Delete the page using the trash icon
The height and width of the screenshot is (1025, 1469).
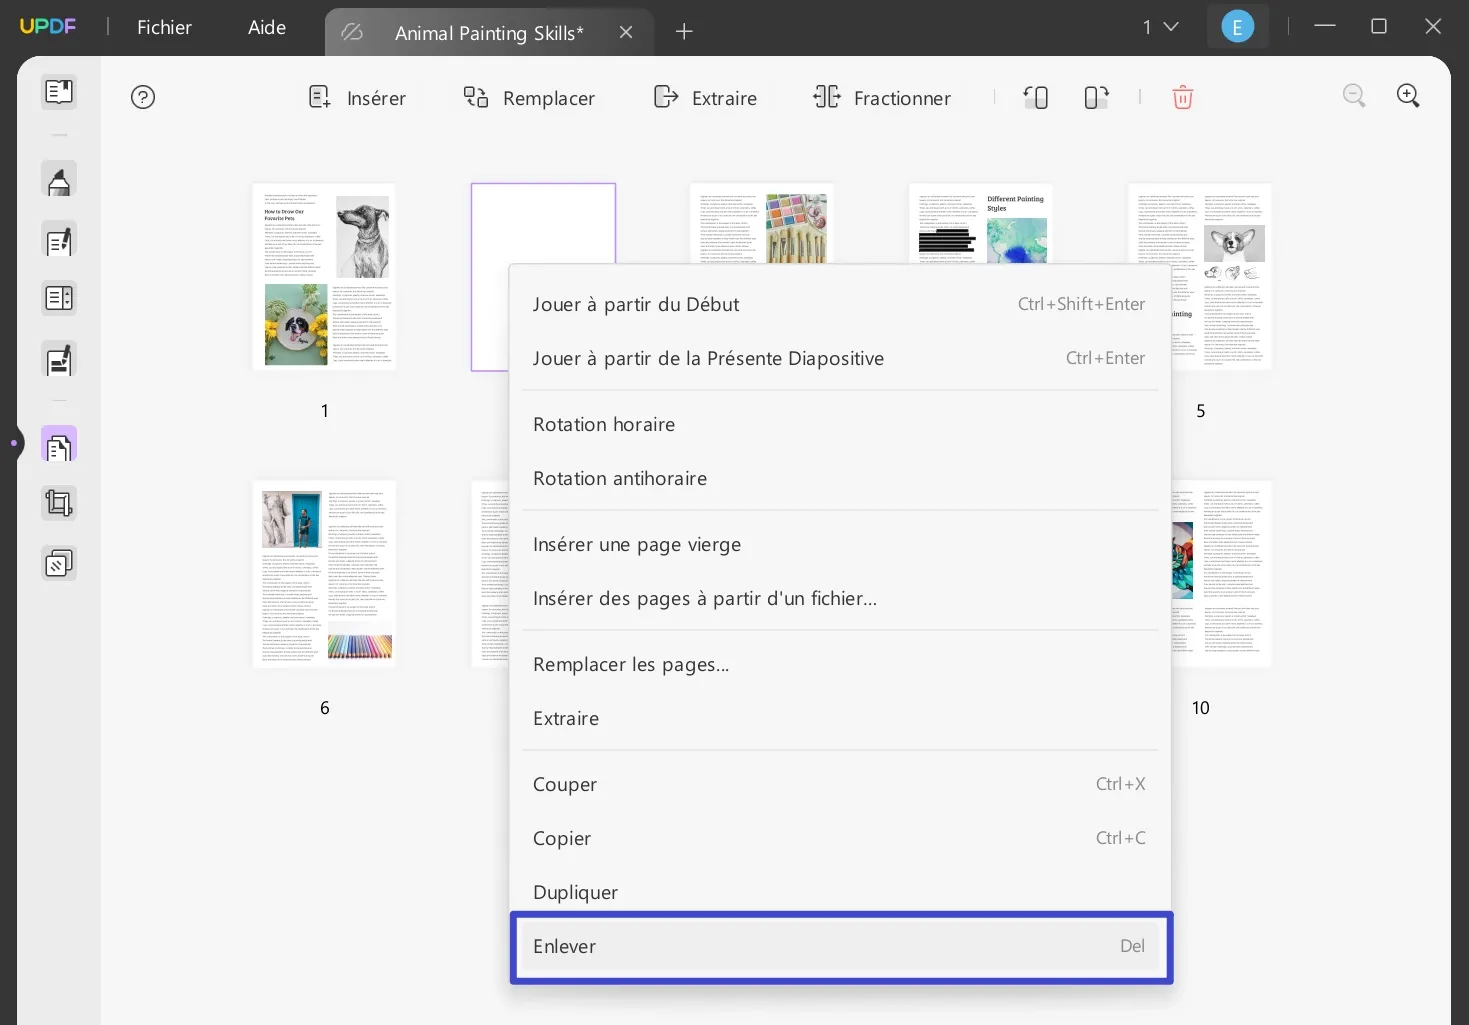[x=1183, y=97]
